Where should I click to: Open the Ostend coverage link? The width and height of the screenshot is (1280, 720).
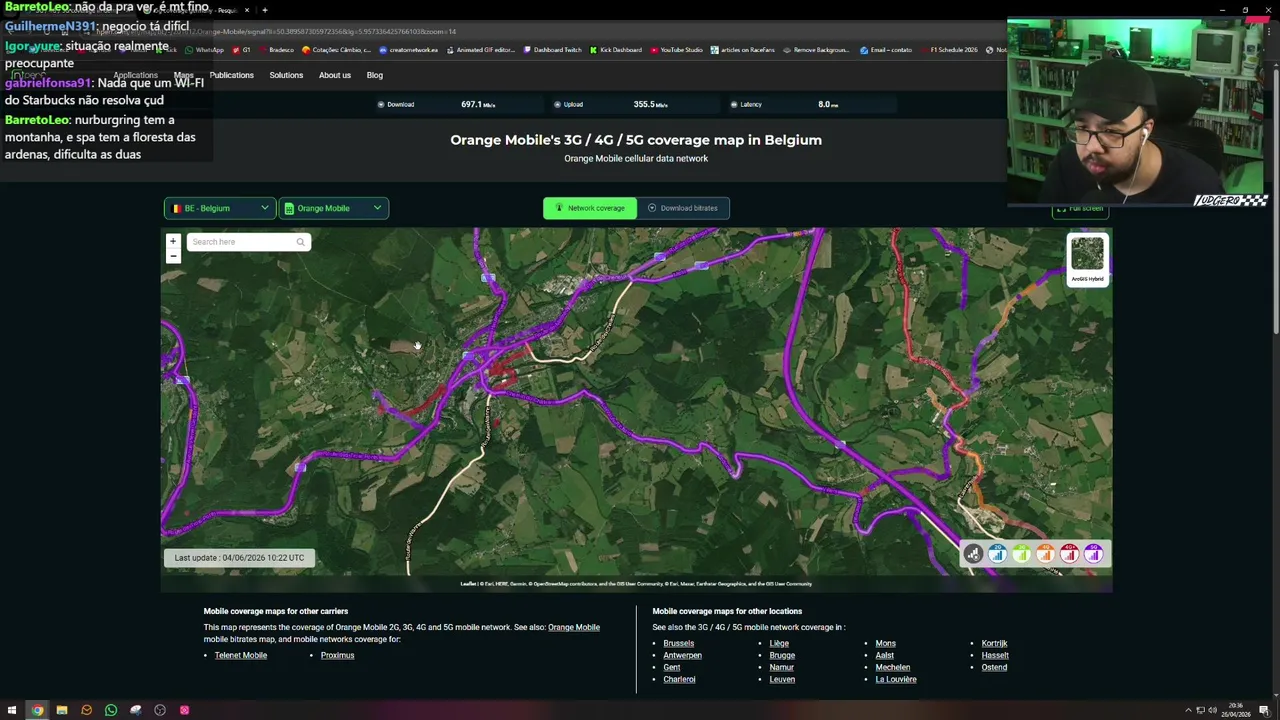994,667
